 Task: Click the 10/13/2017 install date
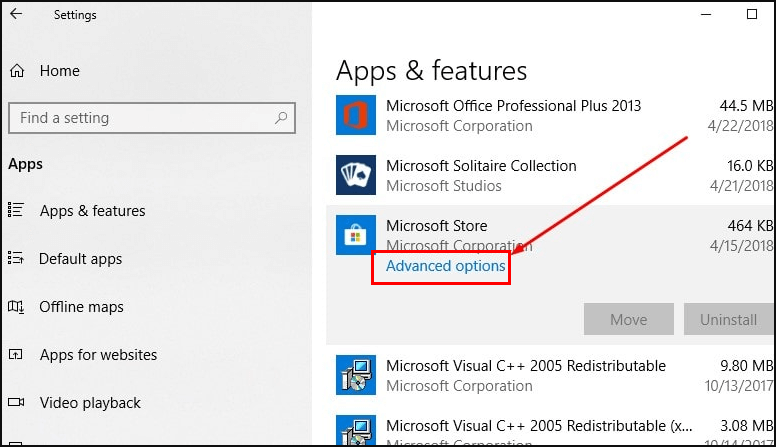pyautogui.click(x=739, y=386)
